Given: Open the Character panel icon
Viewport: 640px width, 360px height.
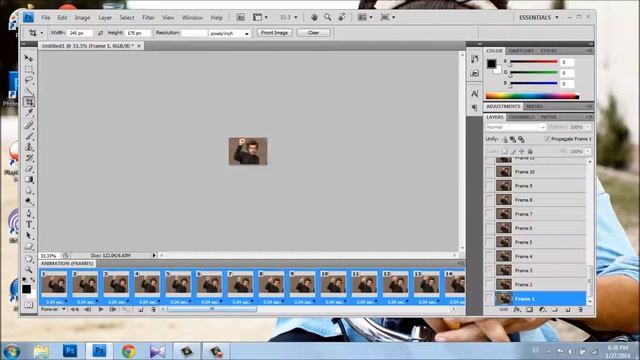Looking at the screenshot, I should 474,93.
